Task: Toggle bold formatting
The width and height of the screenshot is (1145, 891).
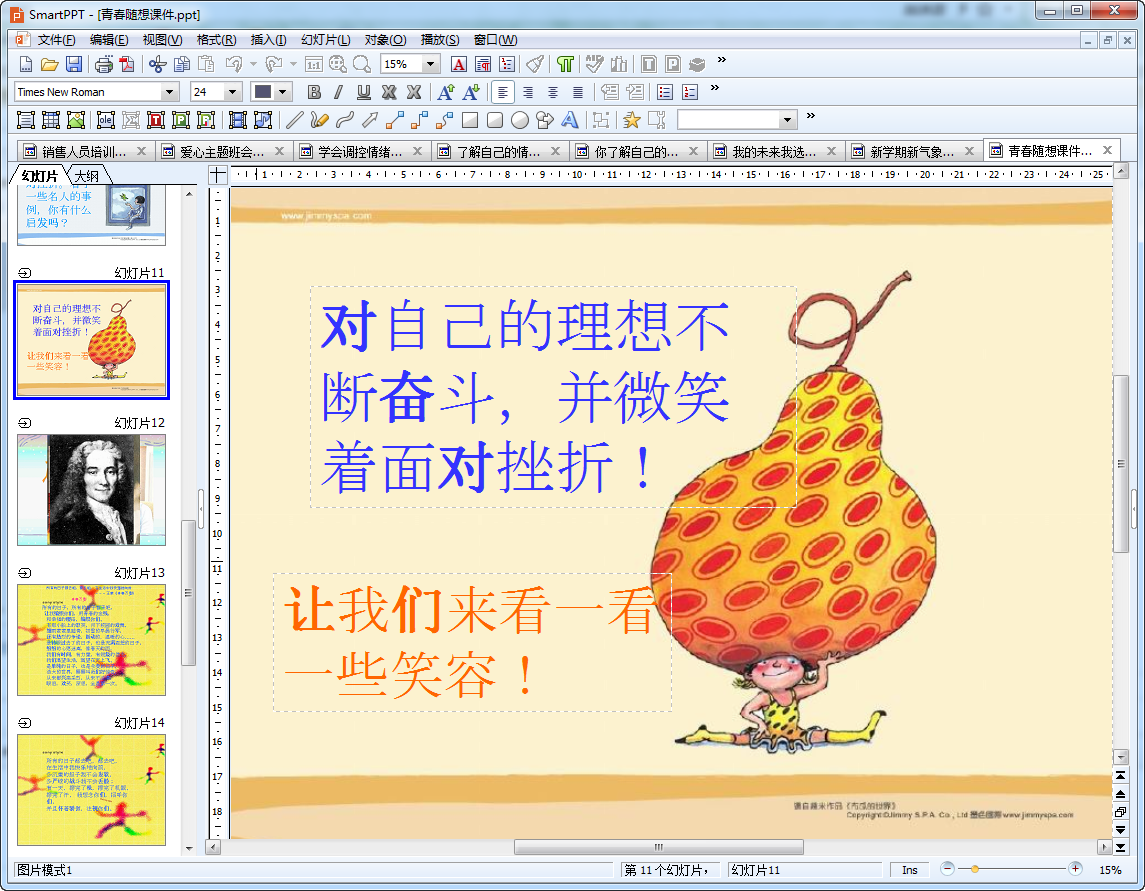Action: click(x=314, y=92)
